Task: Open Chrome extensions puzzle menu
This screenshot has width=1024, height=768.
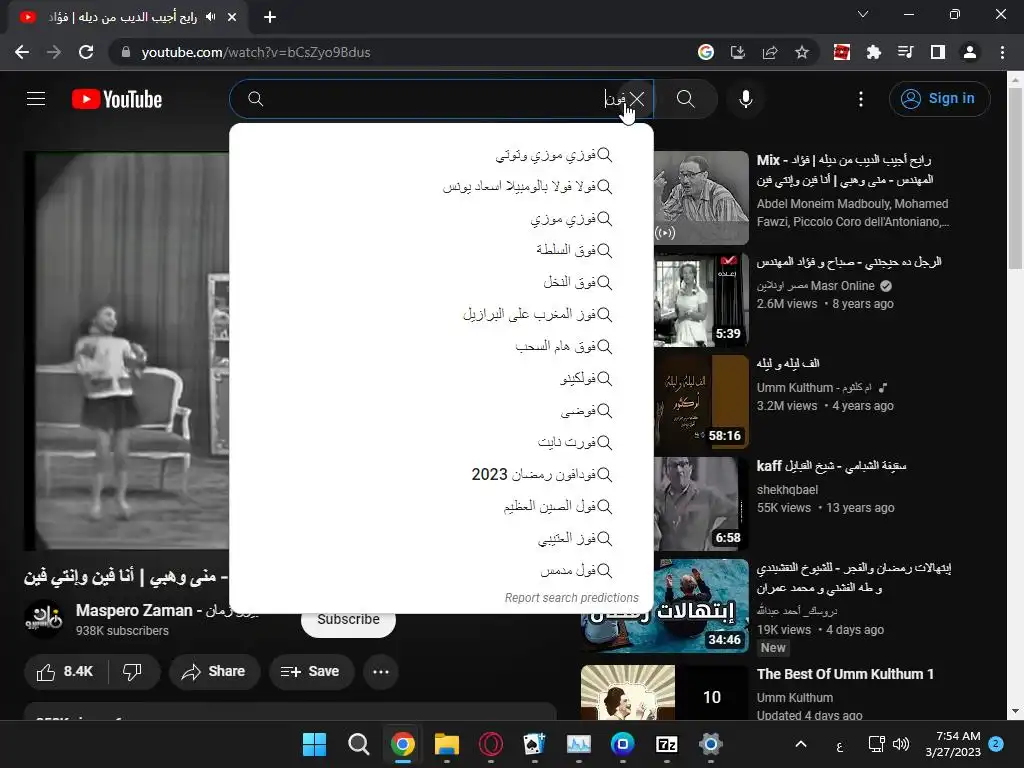Action: [x=874, y=52]
